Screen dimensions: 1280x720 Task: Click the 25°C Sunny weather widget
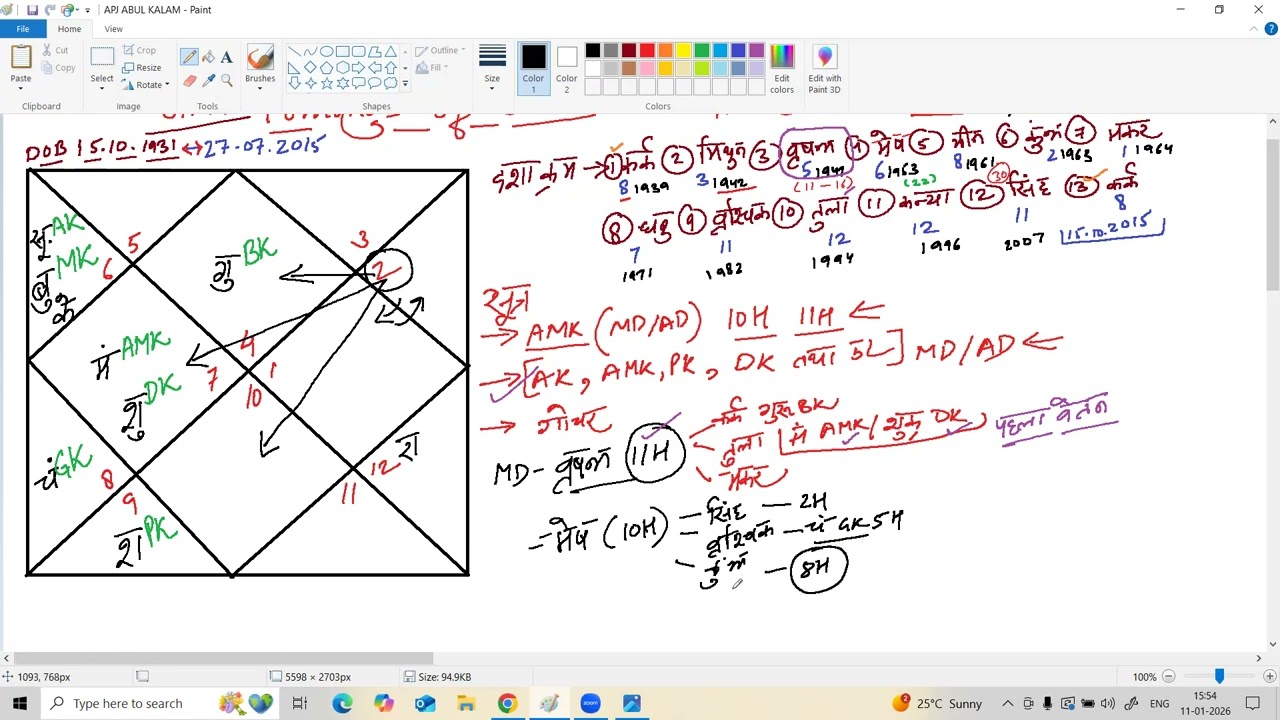[x=937, y=703]
